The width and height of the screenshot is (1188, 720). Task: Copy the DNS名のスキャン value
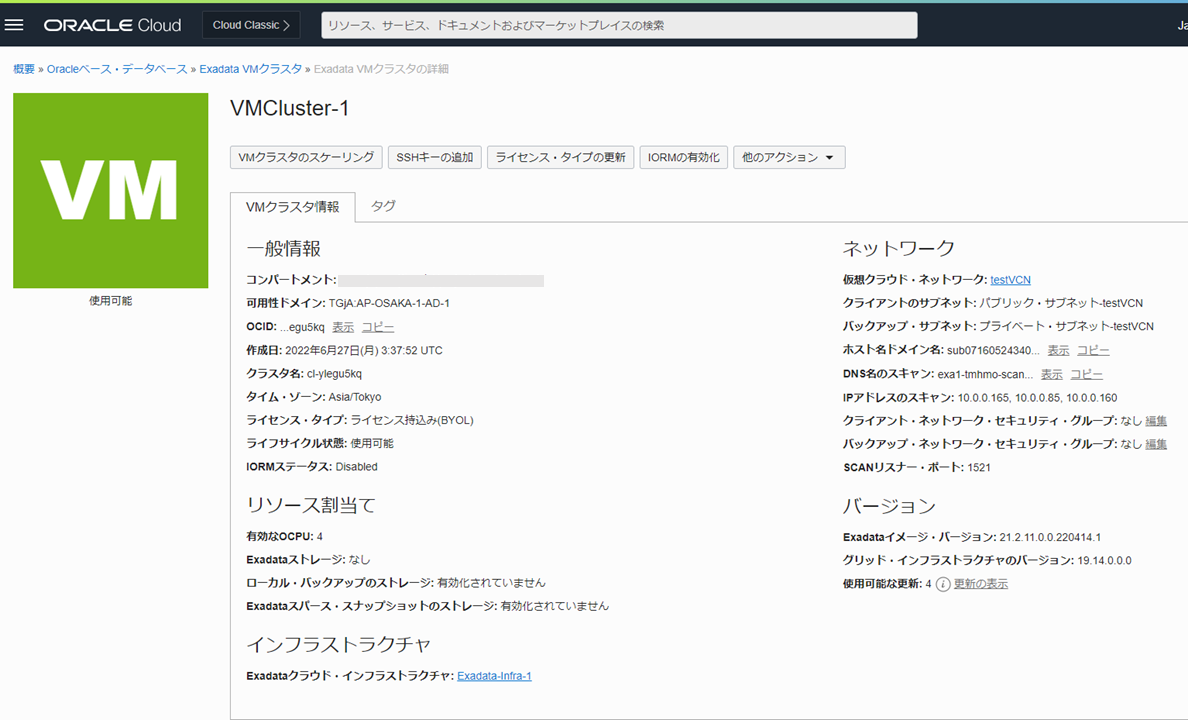pos(1086,374)
